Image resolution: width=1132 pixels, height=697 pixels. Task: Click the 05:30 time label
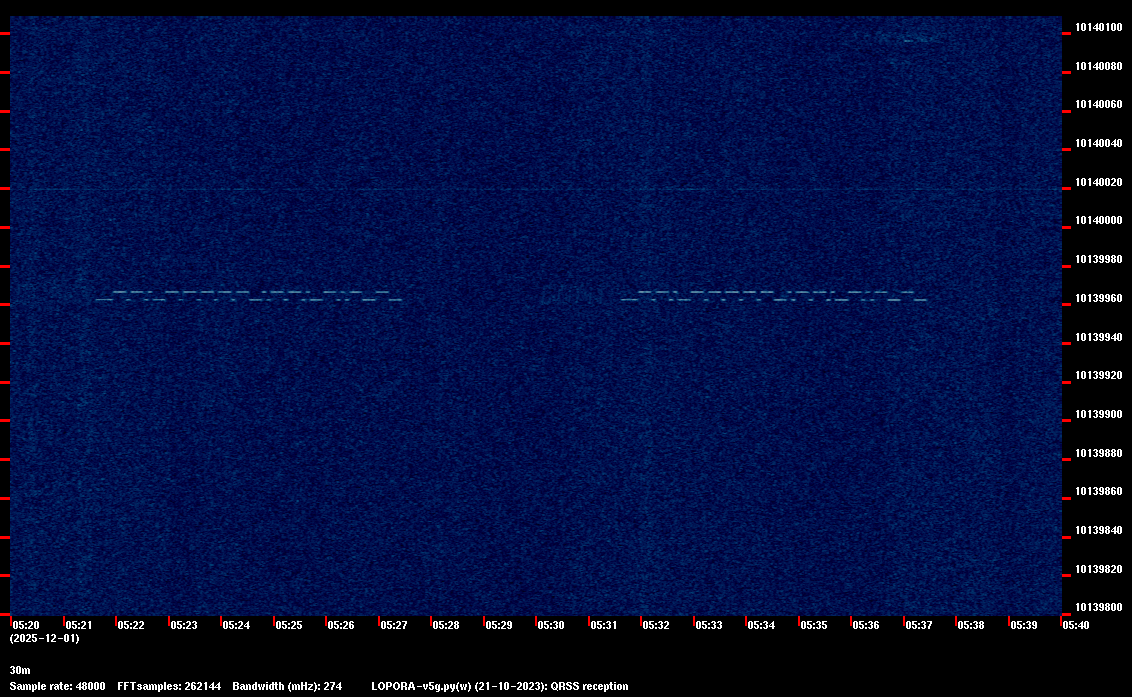[x=551, y=625]
